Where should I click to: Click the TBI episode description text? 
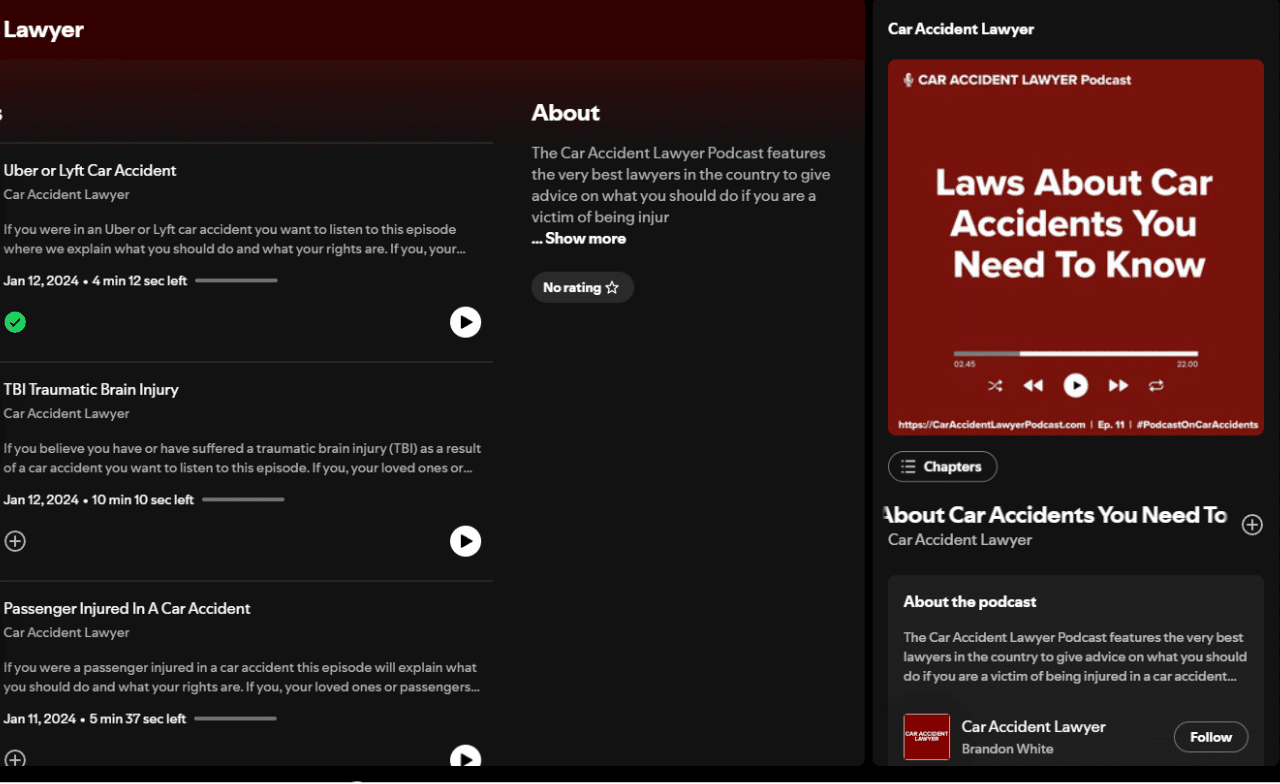tap(242, 458)
